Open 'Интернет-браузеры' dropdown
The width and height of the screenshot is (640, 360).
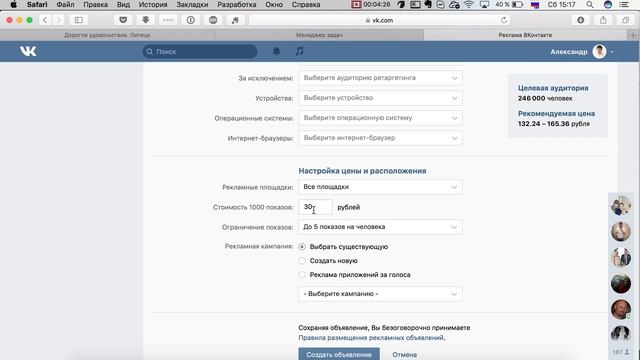point(380,138)
